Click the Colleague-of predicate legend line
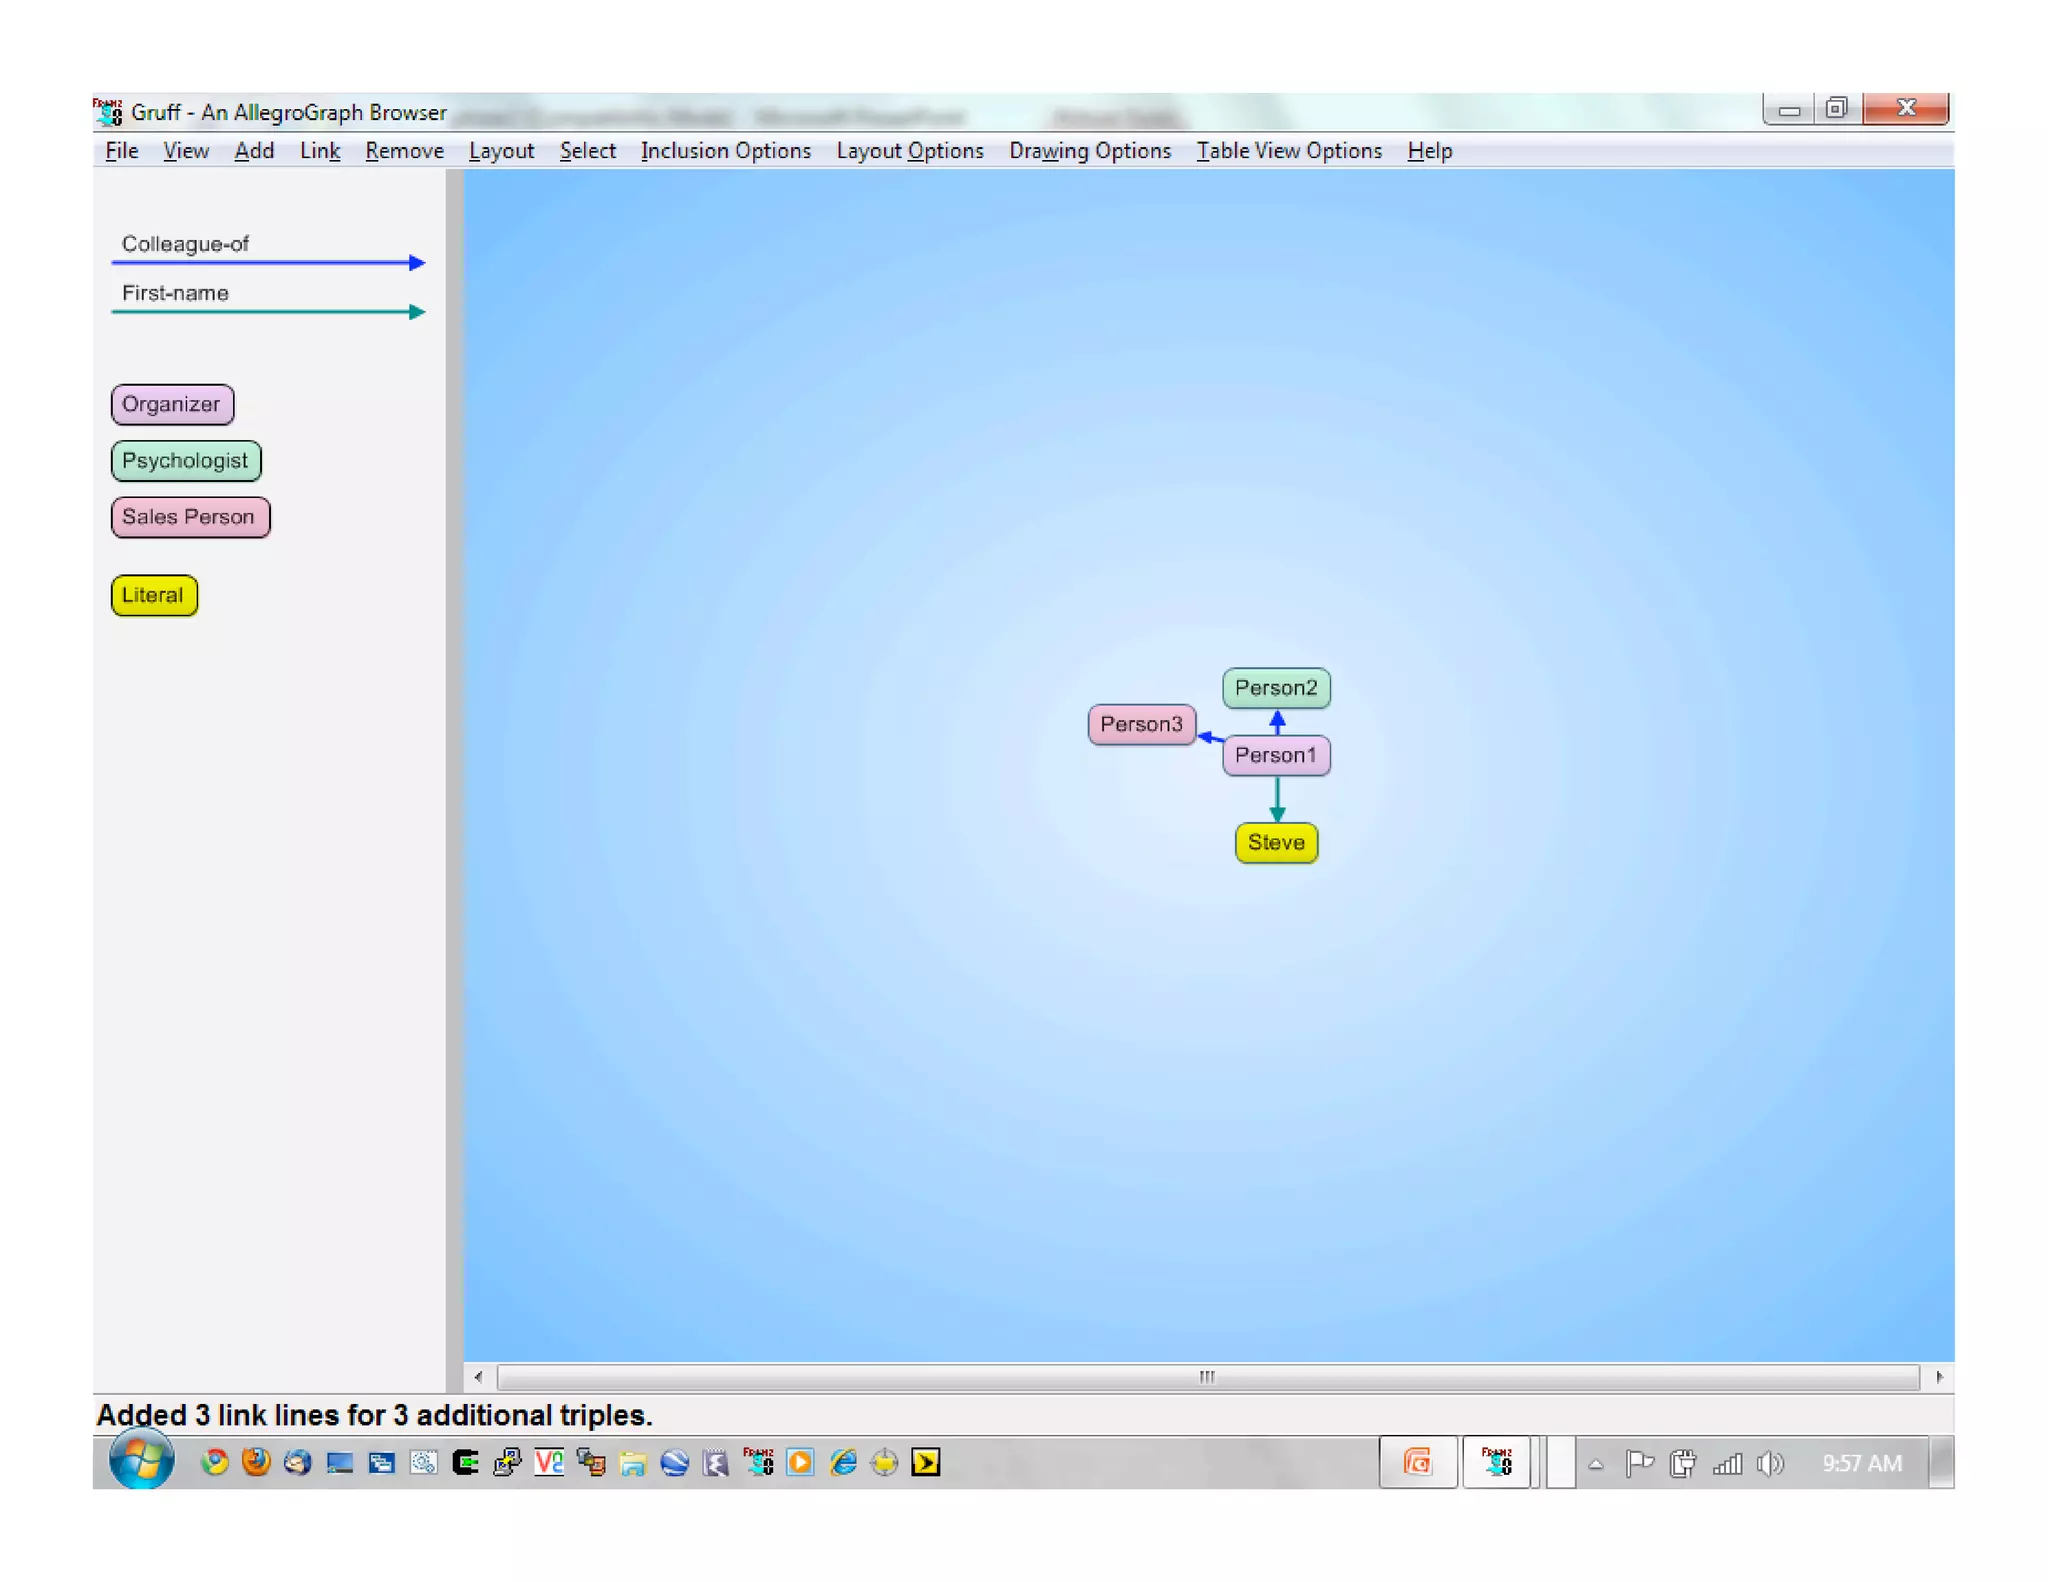The image size is (2048, 1582). 267,262
